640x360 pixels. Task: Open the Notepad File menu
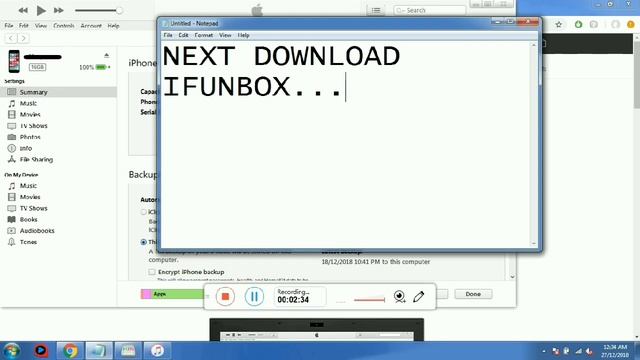click(168, 36)
